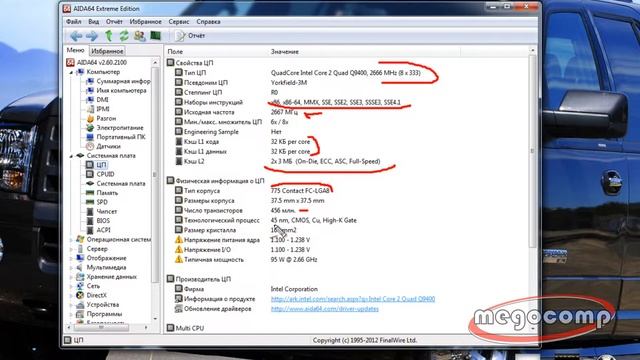640x360 pixels.
Task: Expand the Хранение данных tree node
Action: (x=71, y=277)
